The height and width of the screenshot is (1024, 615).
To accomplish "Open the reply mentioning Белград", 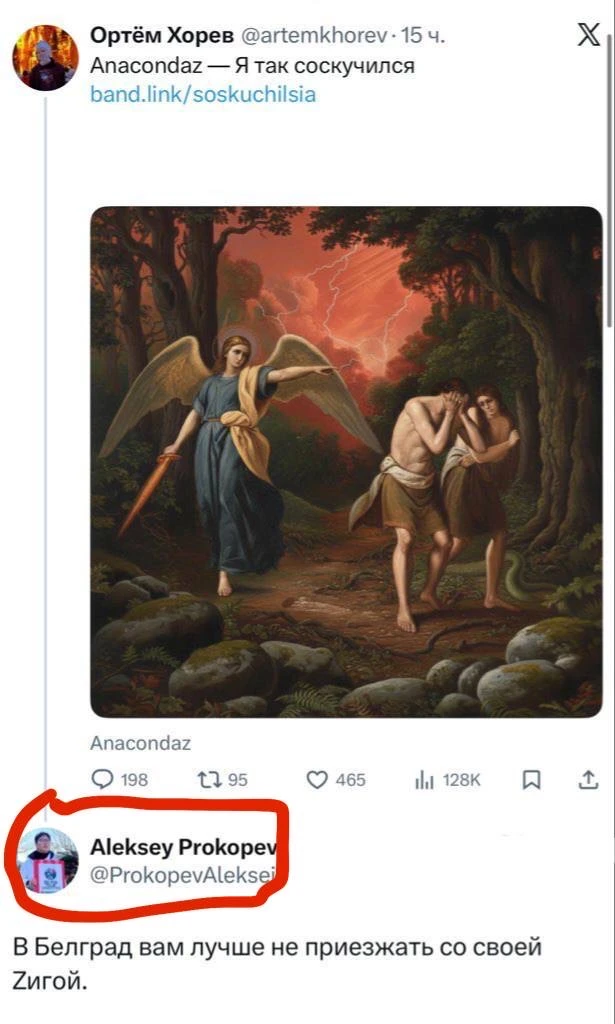I will coord(276,959).
